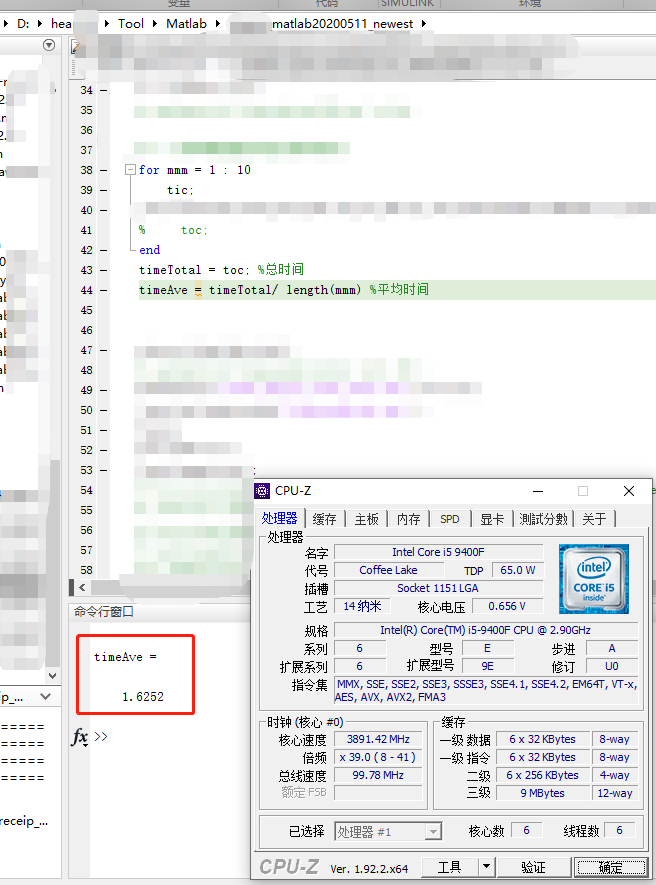Click the 65.0 W TDP value
Image resolution: width=656 pixels, height=885 pixels.
(x=517, y=570)
